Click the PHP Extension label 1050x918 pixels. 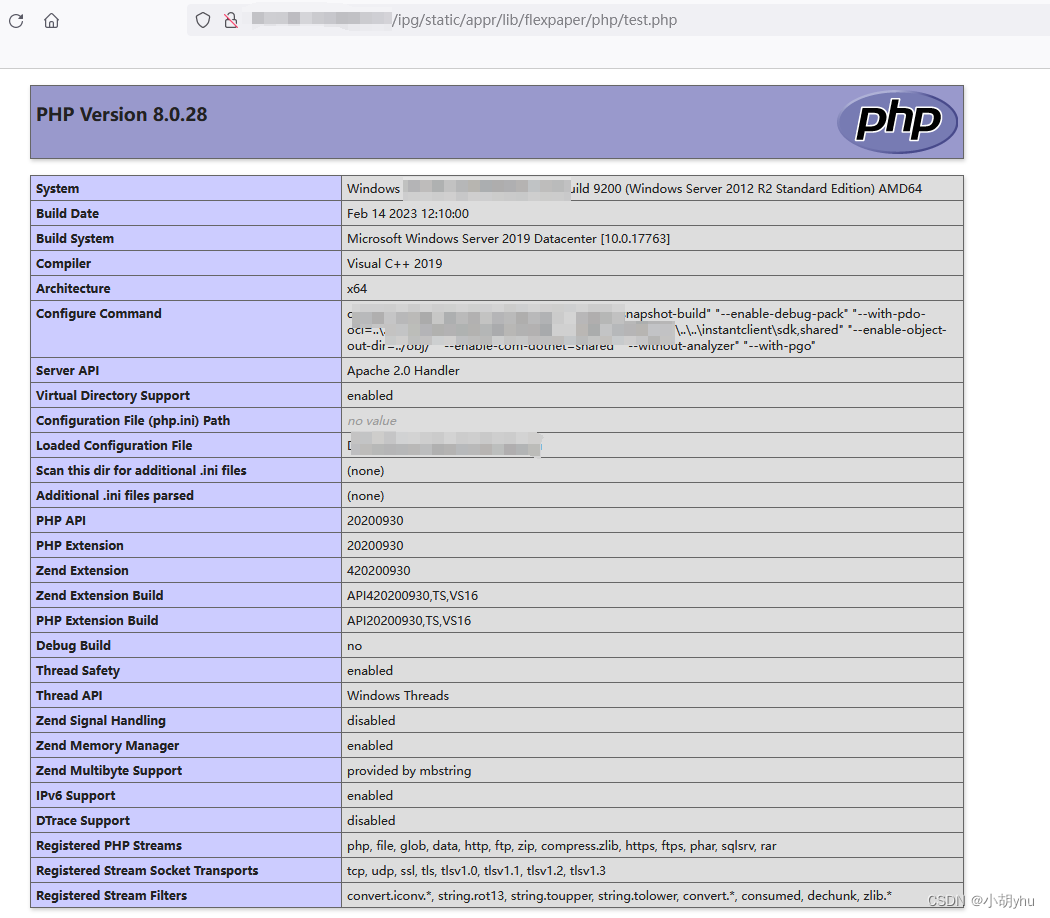coord(80,546)
